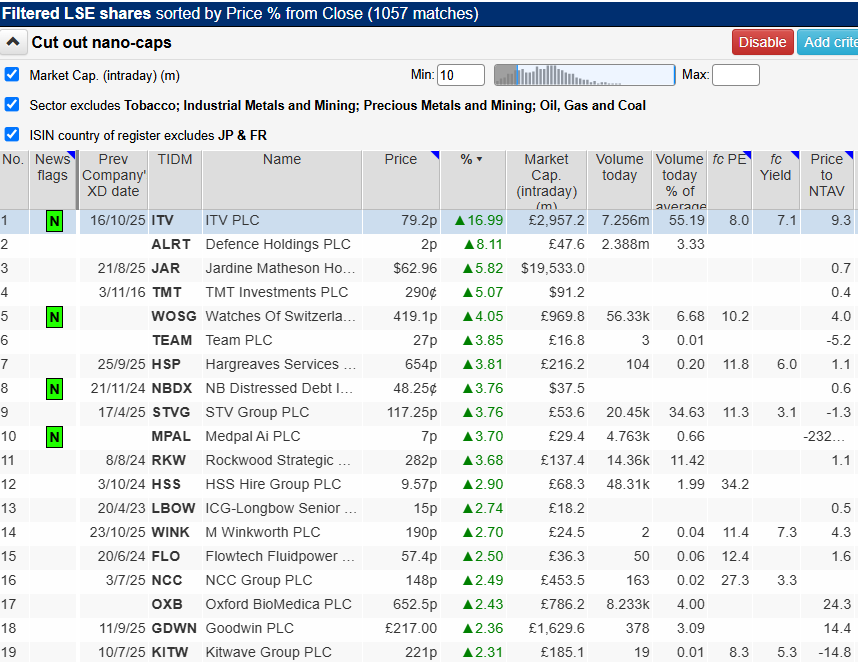This screenshot has width=858, height=662.
Task: Open the news flag for NBDX
Action: point(54,389)
